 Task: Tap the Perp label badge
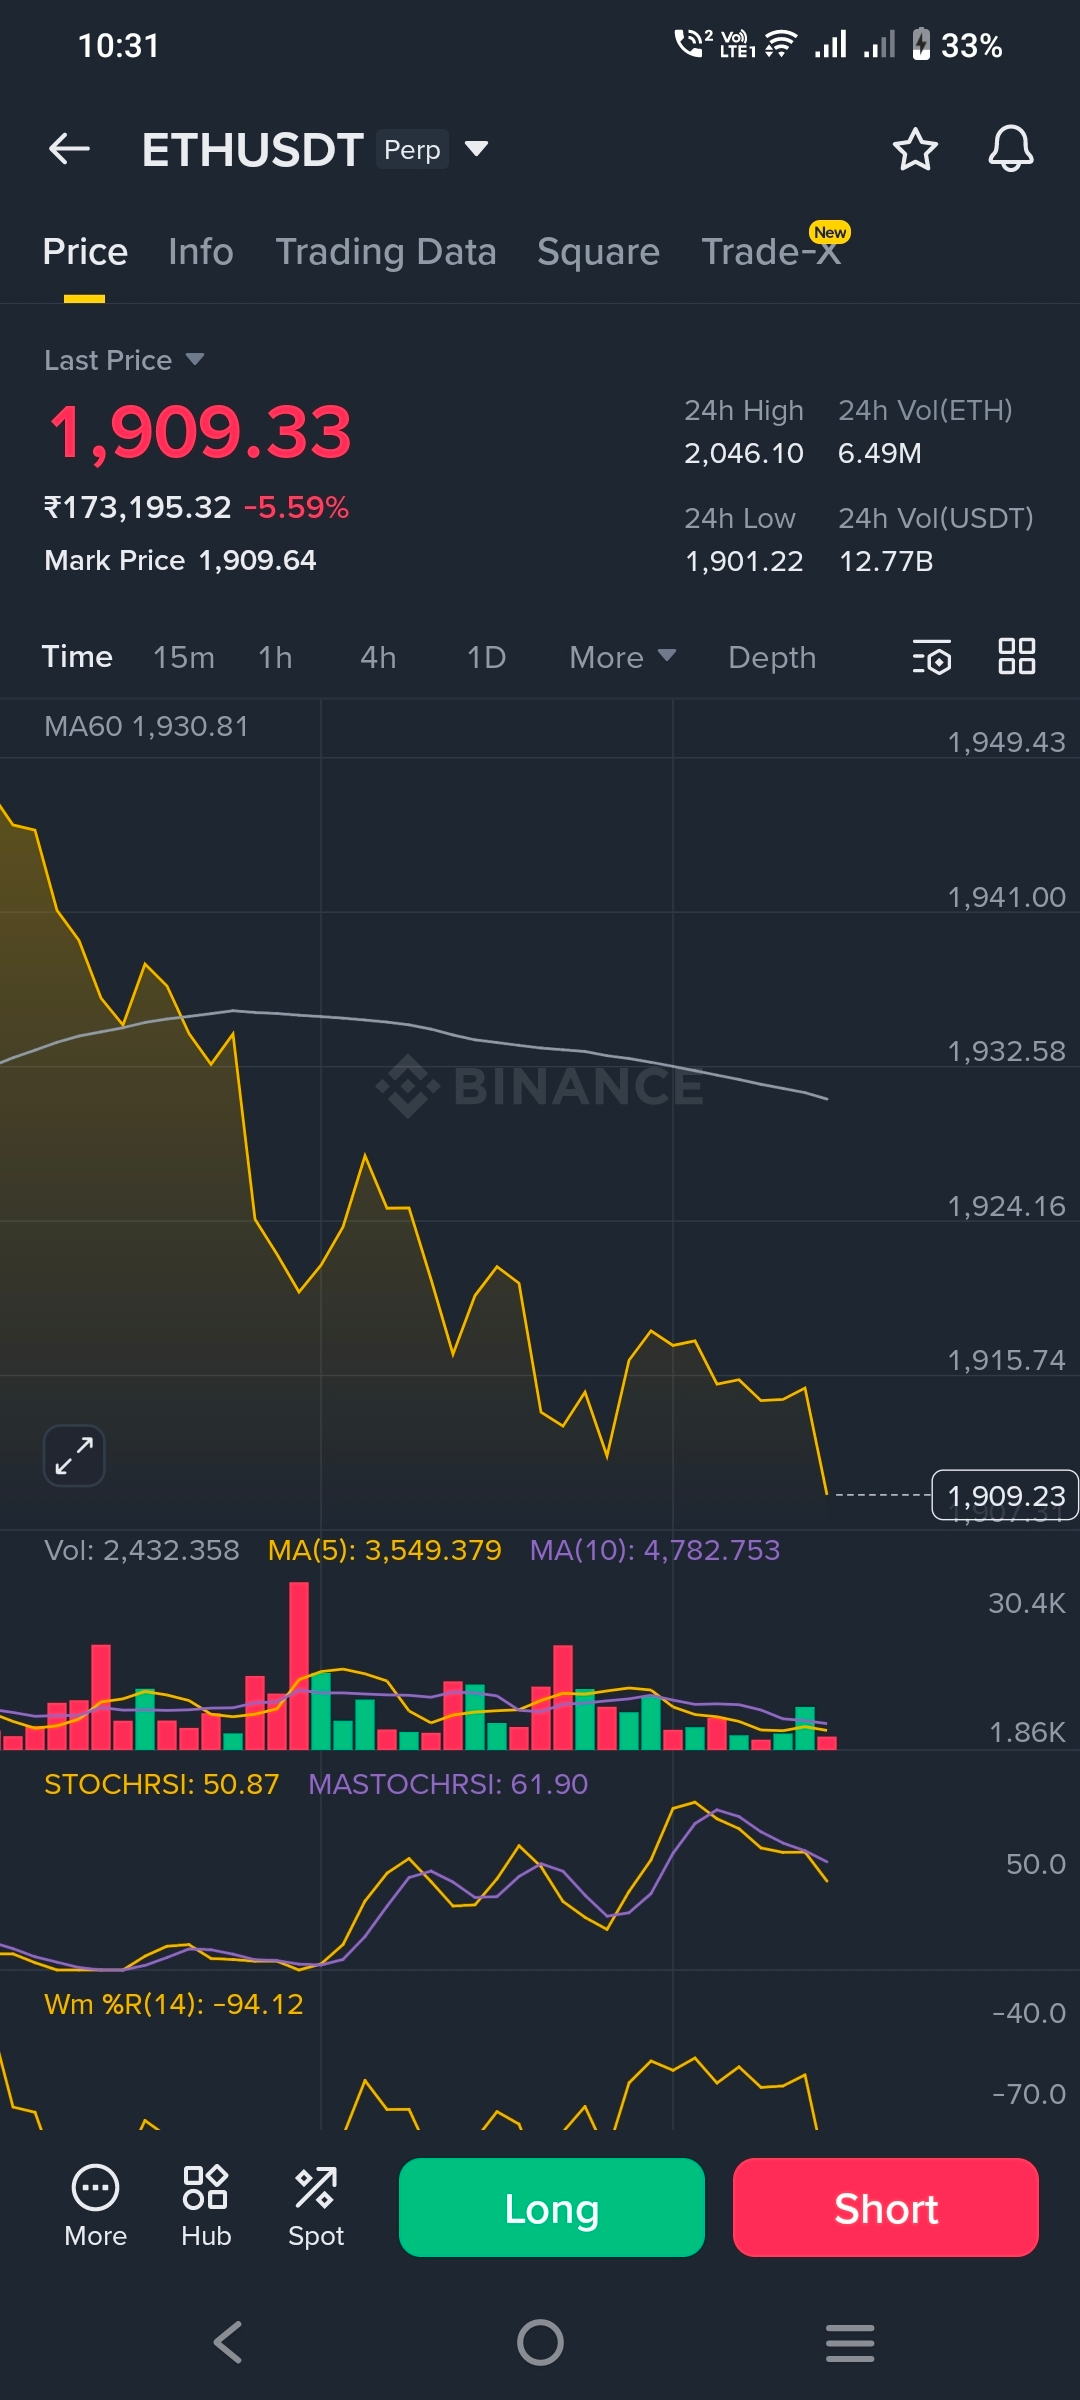click(412, 149)
